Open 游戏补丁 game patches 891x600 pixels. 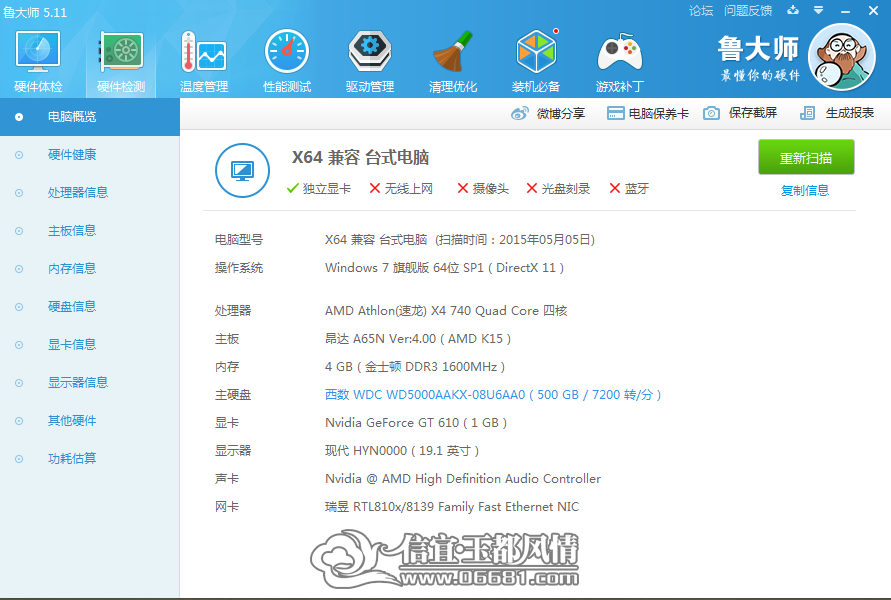[x=619, y=61]
